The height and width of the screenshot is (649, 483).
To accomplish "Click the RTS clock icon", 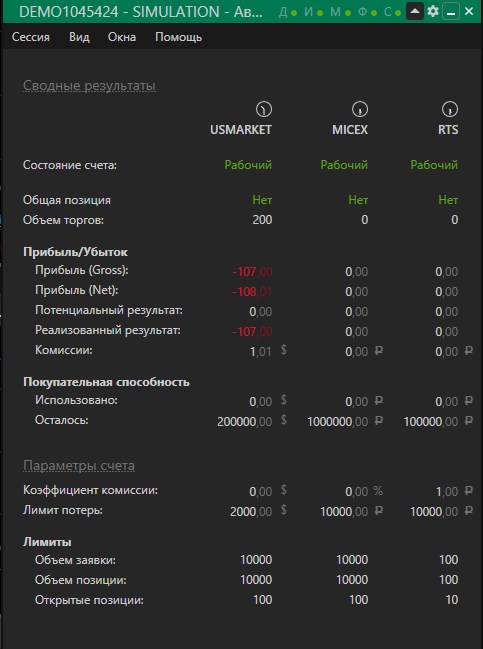I will (x=450, y=109).
